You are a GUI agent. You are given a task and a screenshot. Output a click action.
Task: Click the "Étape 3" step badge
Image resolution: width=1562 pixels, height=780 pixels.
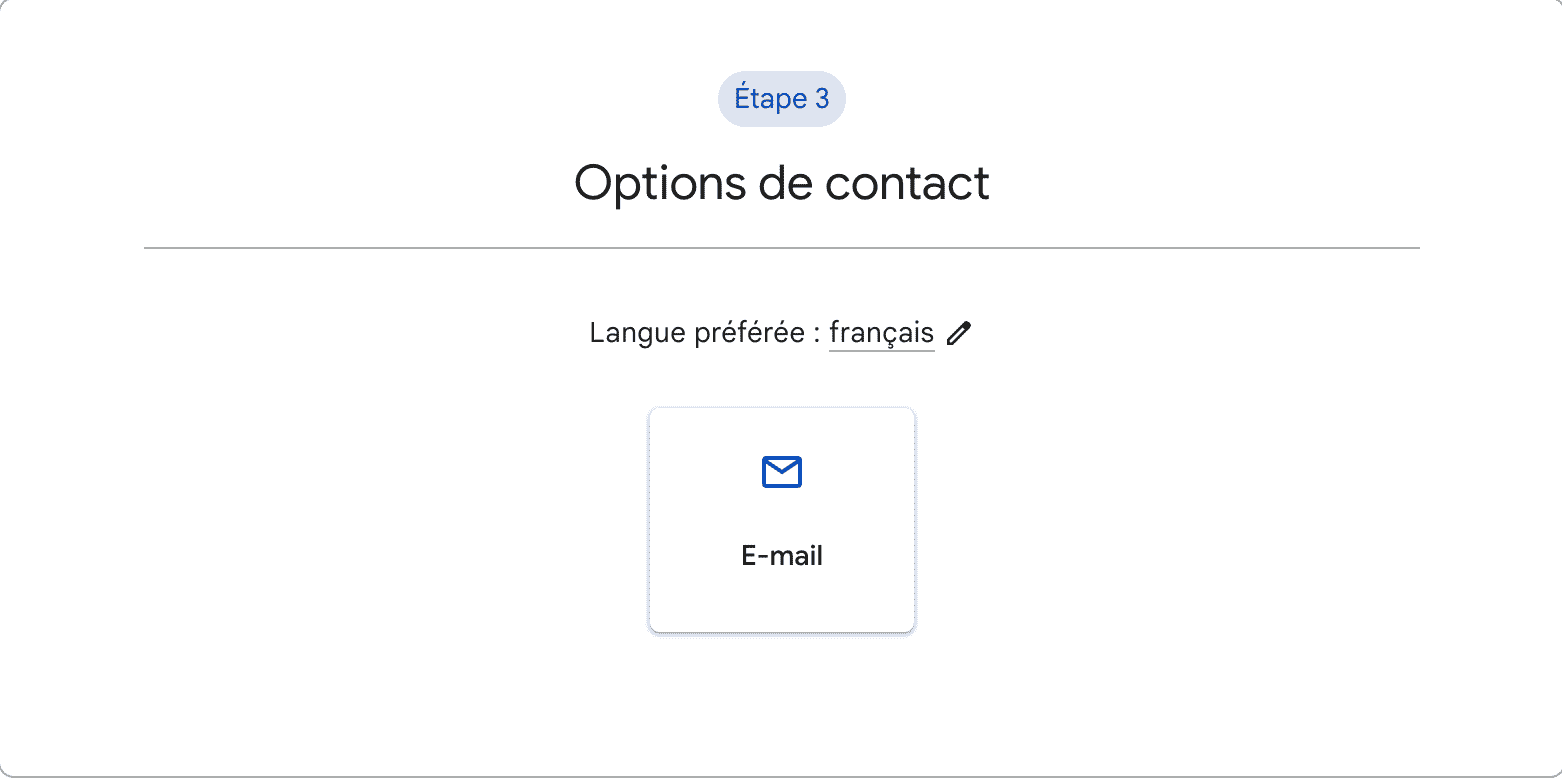click(782, 99)
